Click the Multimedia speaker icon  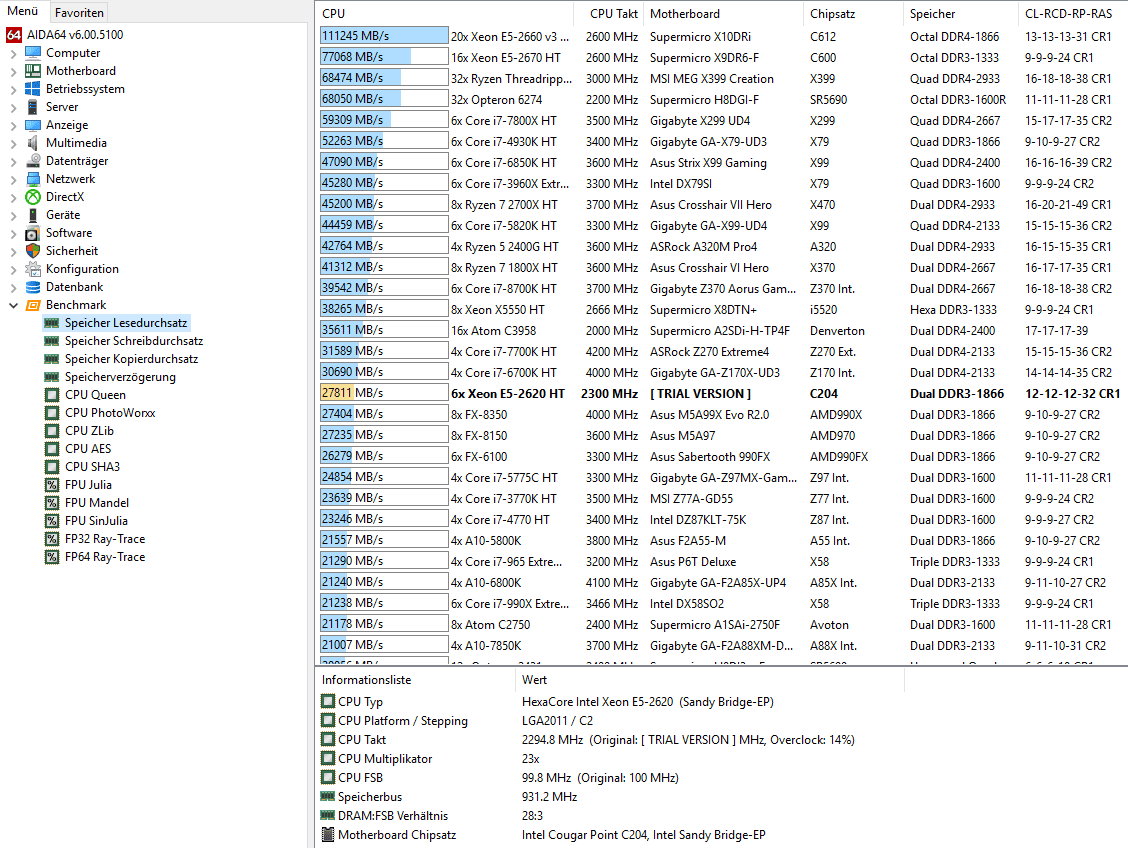33,142
